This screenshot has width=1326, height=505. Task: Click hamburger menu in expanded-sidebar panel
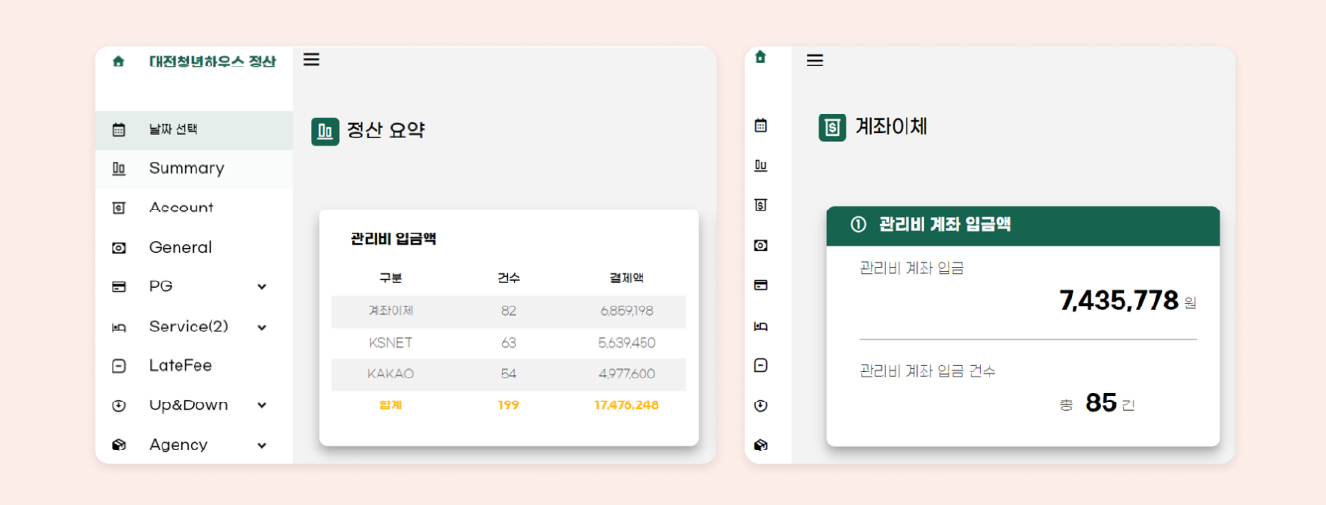tap(311, 59)
